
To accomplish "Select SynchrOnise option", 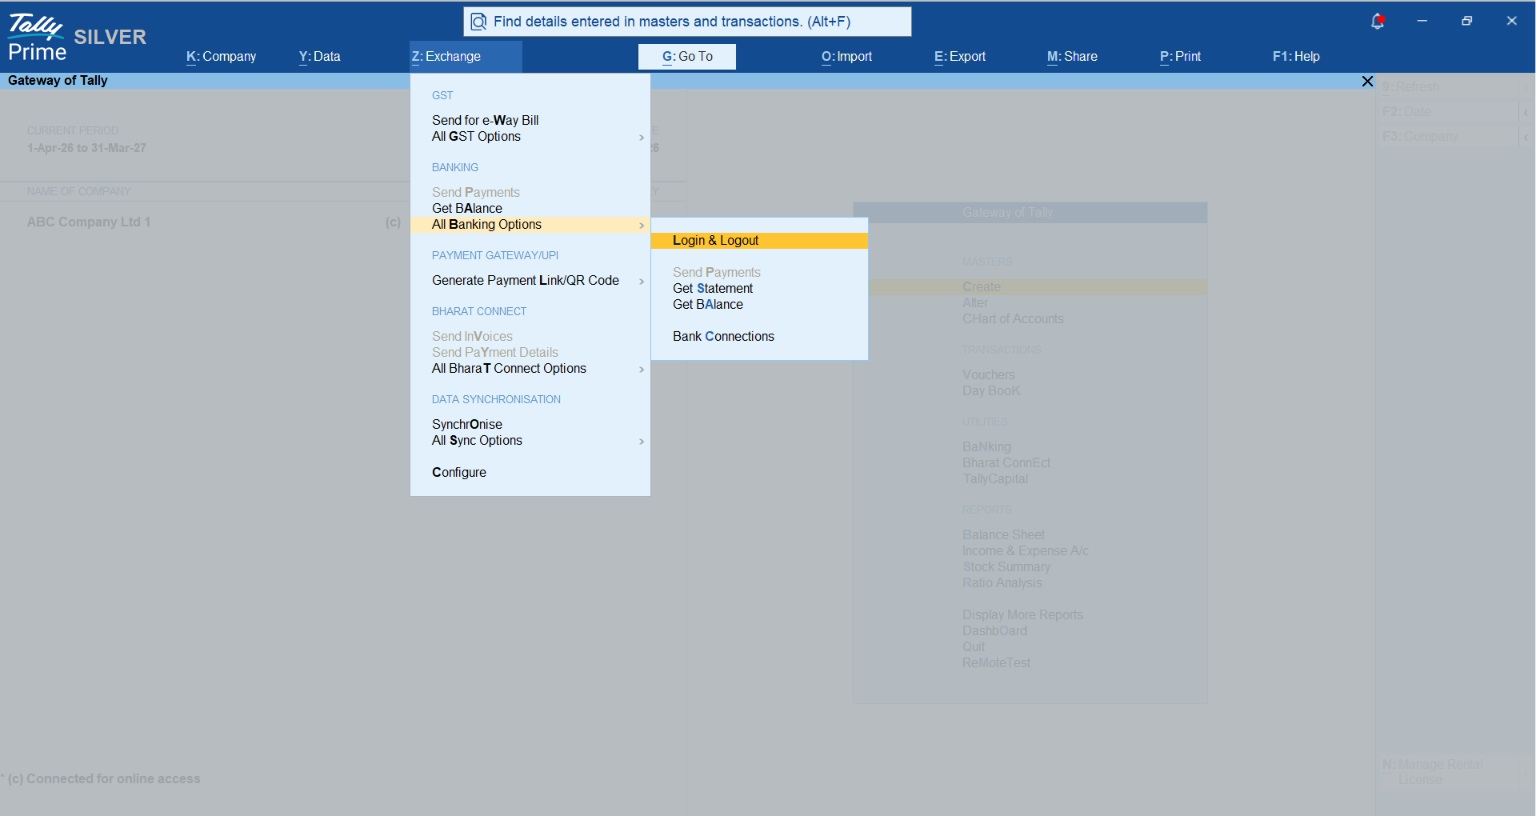I will point(467,424).
